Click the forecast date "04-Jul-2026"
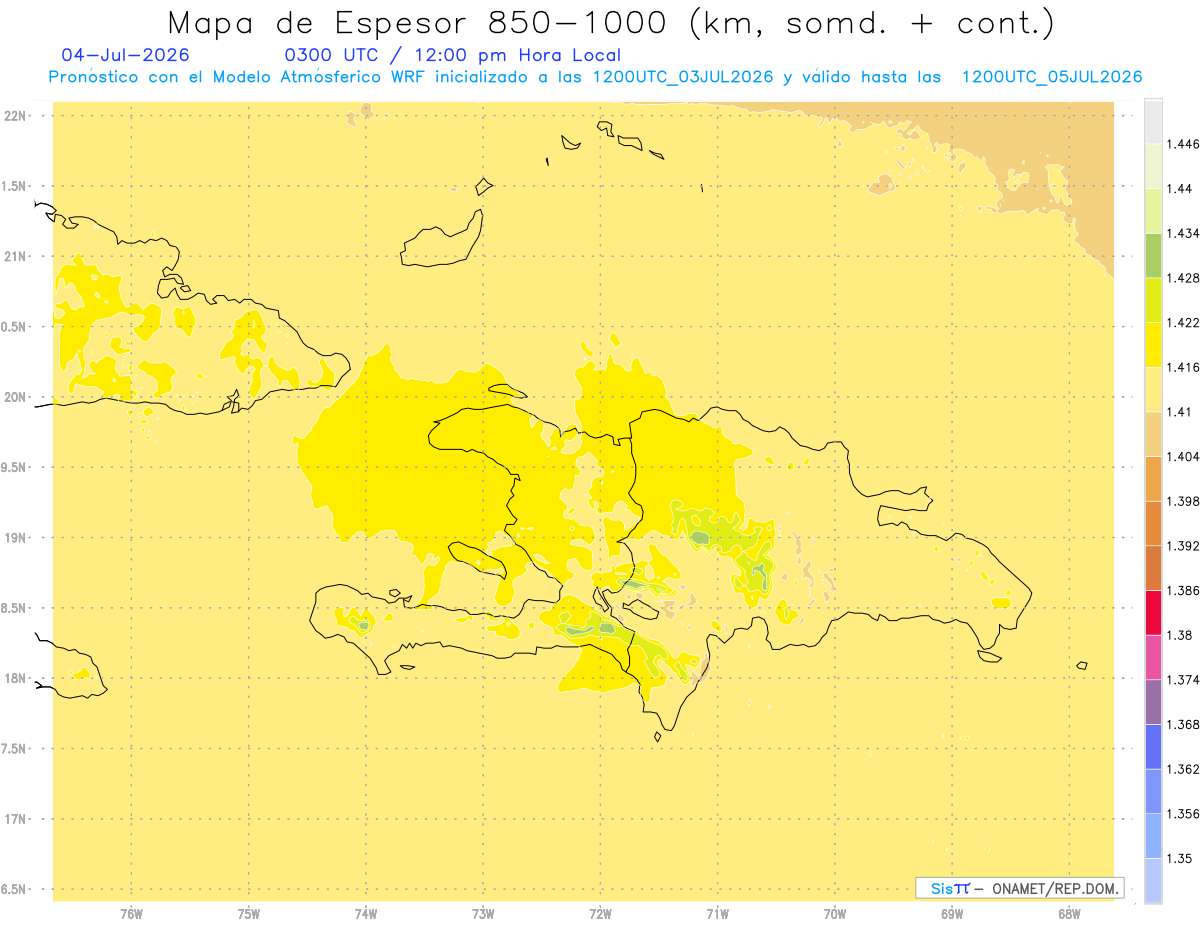This screenshot has height=927, width=1200. click(125, 55)
